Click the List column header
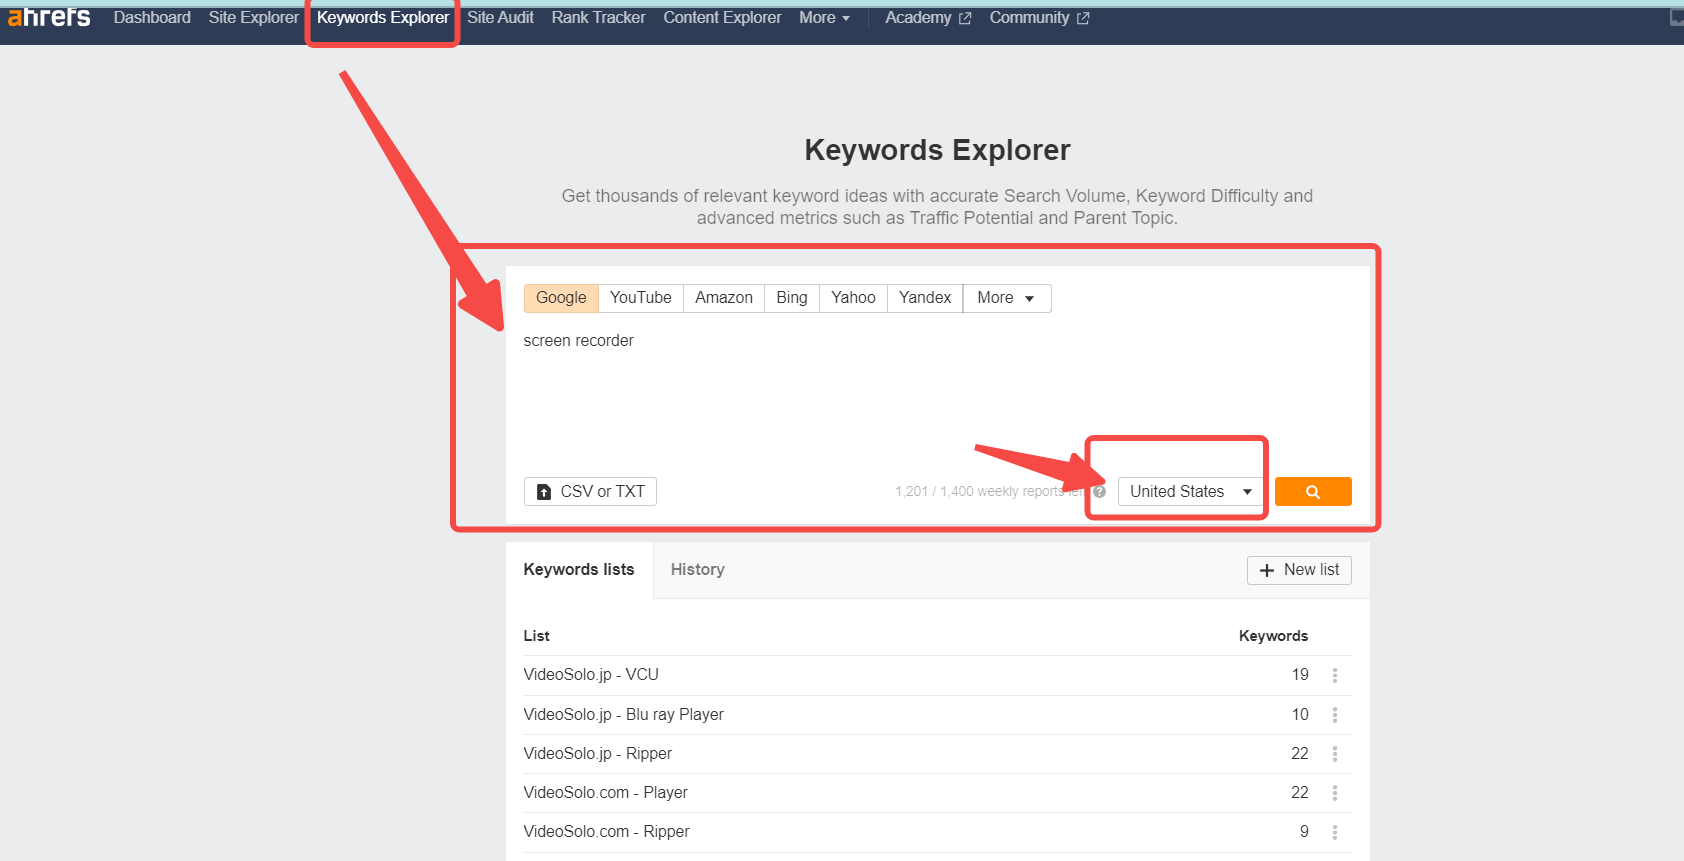This screenshot has height=861, width=1684. click(537, 636)
